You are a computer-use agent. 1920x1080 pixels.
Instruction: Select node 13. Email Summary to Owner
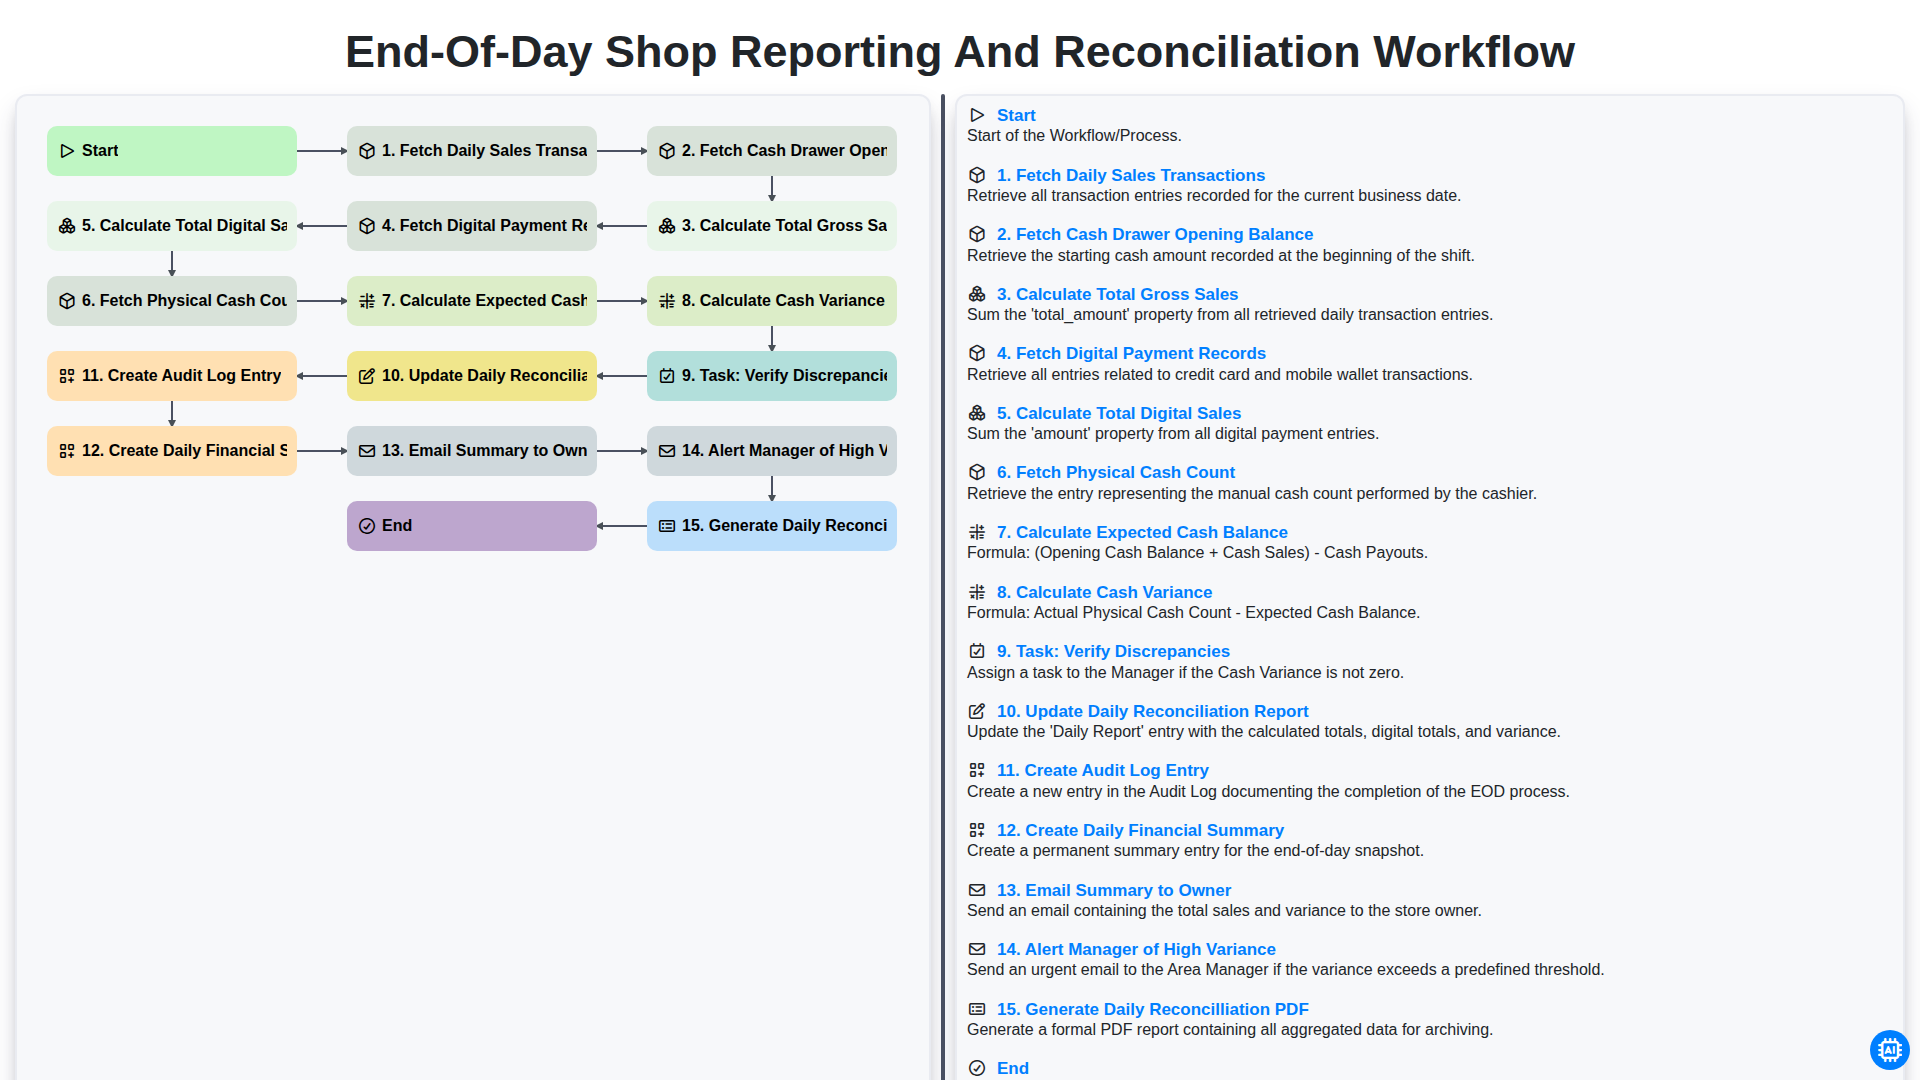point(472,451)
